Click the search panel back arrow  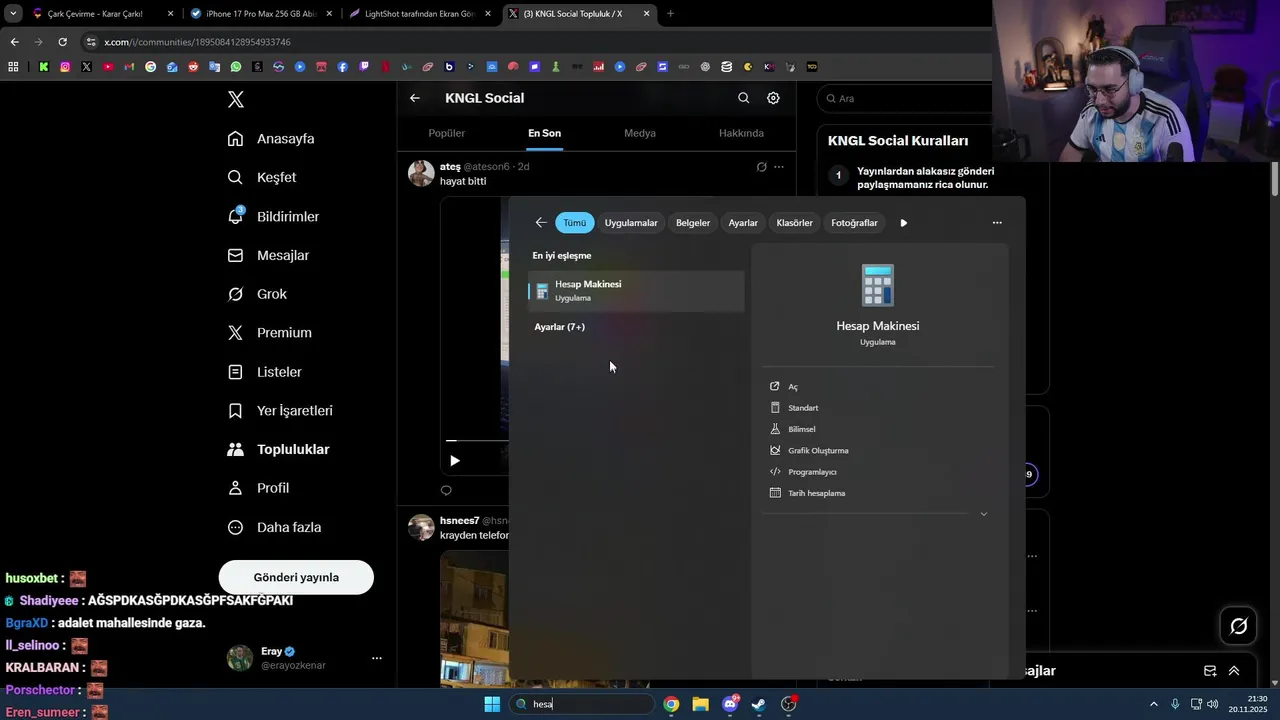pyautogui.click(x=541, y=223)
